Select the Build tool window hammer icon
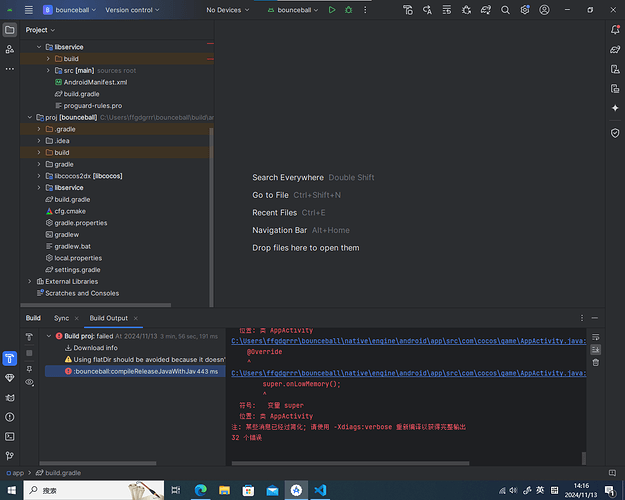The height and width of the screenshot is (500, 625). [x=10, y=358]
